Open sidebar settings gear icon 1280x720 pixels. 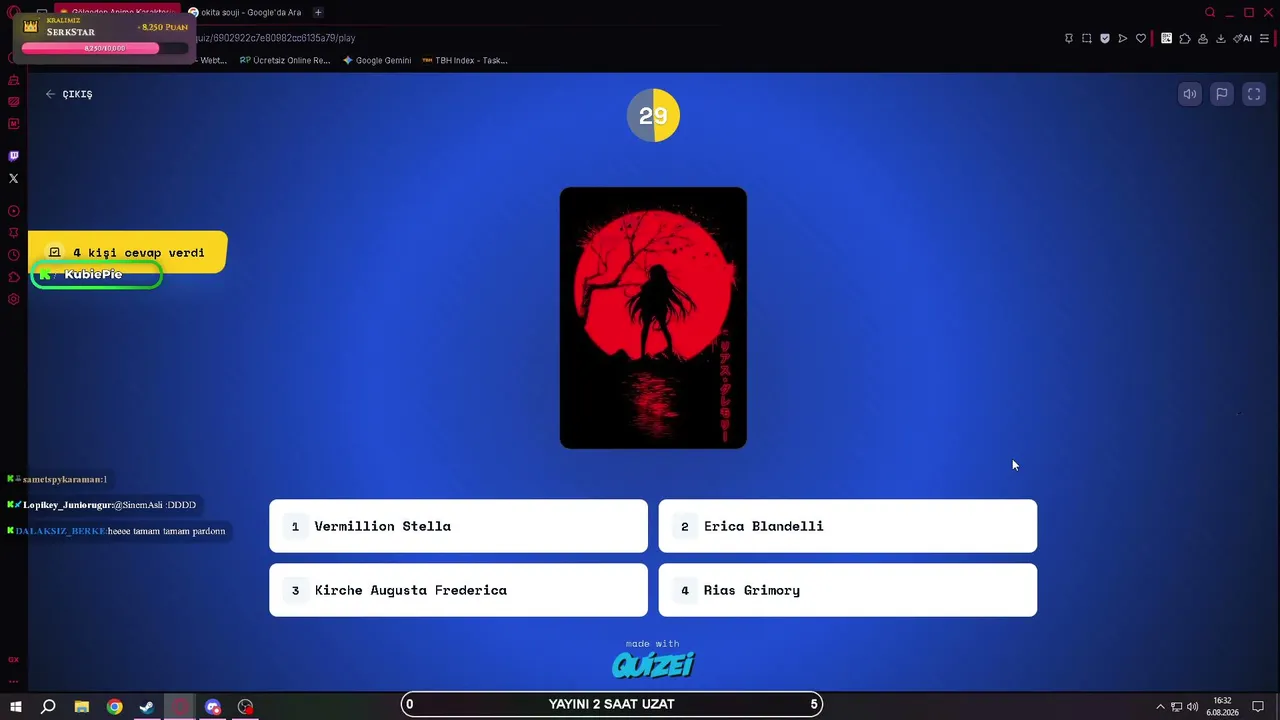pos(14,299)
